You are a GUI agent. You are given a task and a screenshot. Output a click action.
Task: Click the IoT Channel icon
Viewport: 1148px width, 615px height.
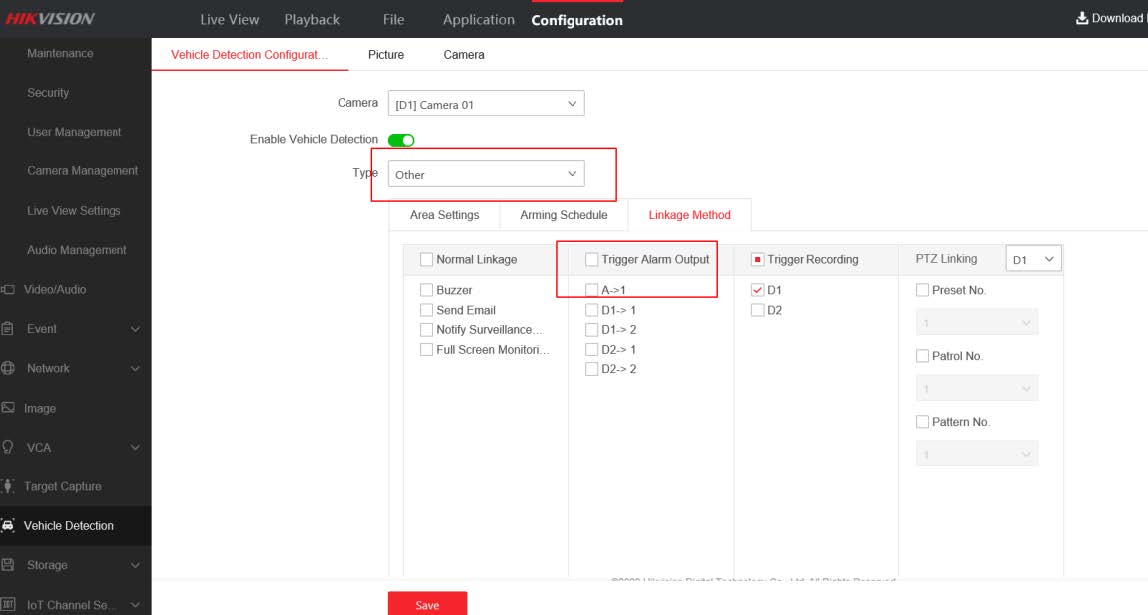pos(8,605)
